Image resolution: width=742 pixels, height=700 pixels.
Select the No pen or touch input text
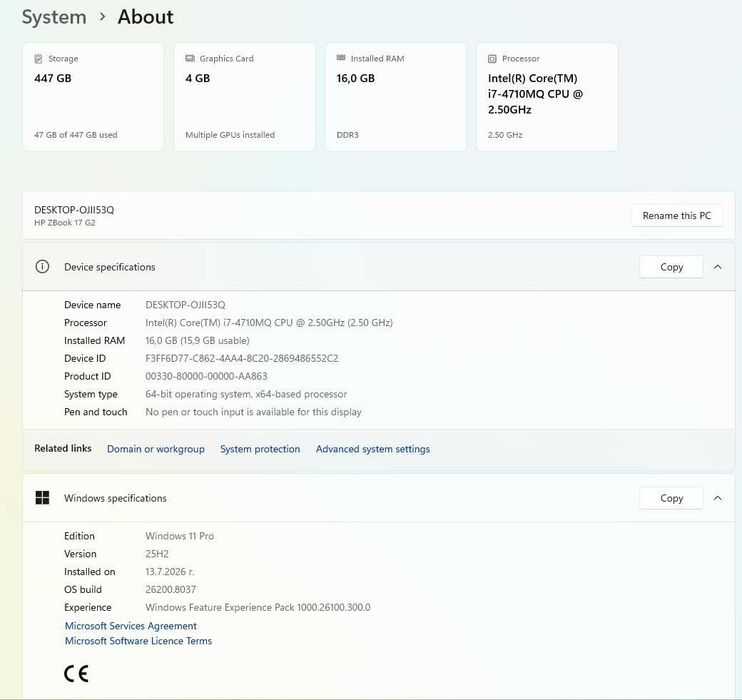tap(253, 412)
